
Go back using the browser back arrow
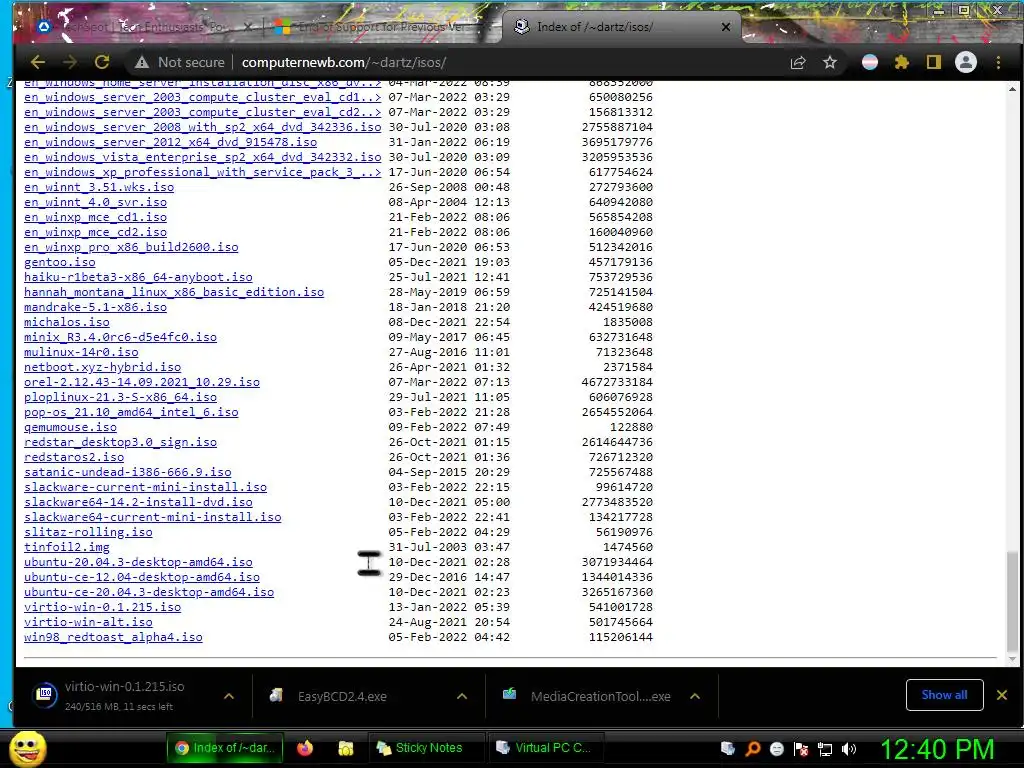click(x=38, y=62)
